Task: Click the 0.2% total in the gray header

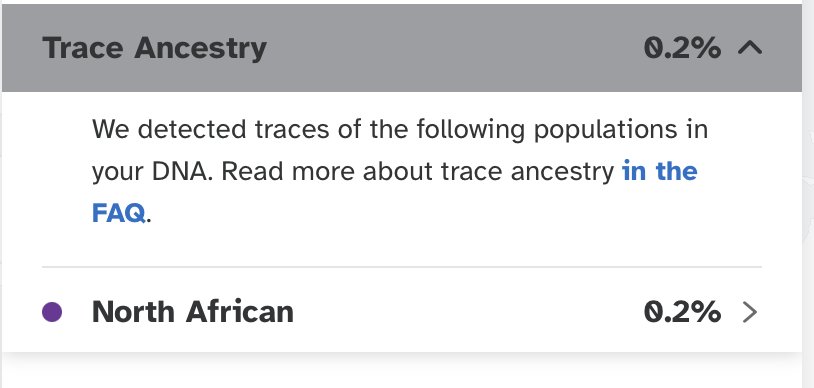Action: pos(682,48)
